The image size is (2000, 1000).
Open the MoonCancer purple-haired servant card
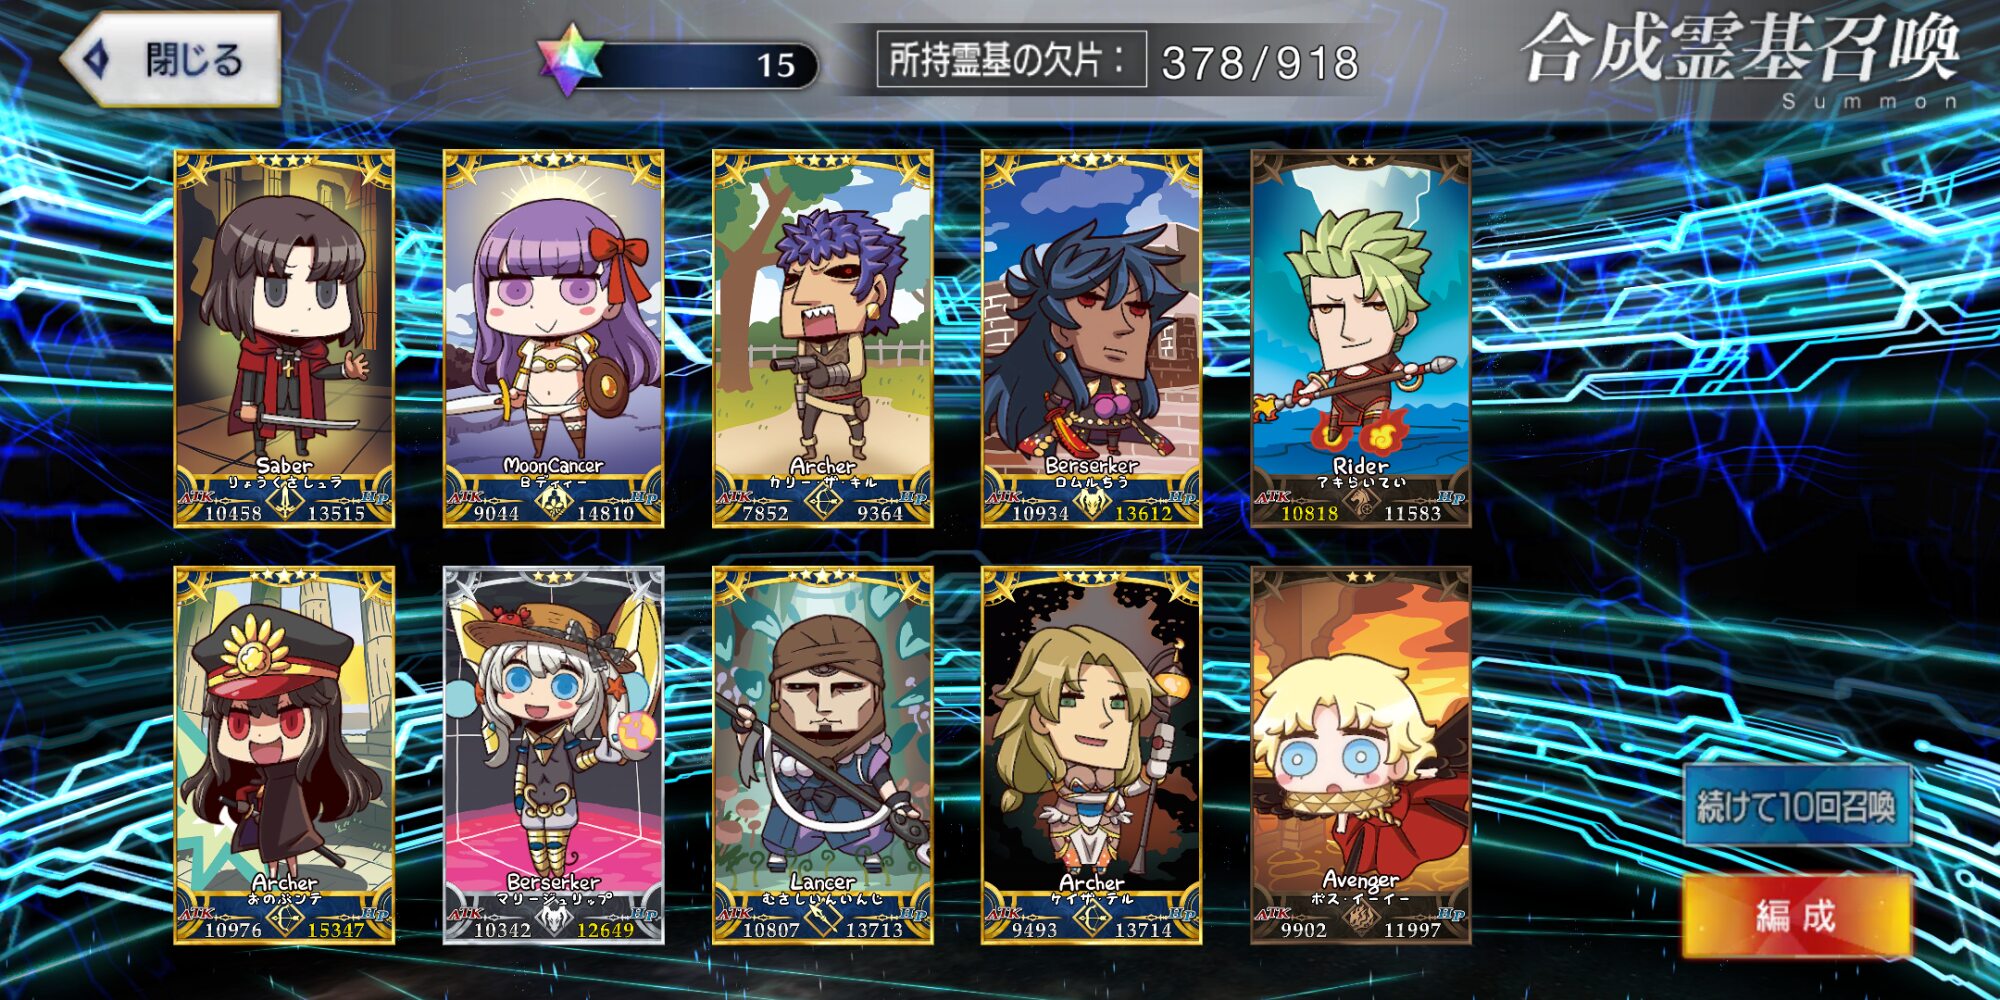pos(553,339)
